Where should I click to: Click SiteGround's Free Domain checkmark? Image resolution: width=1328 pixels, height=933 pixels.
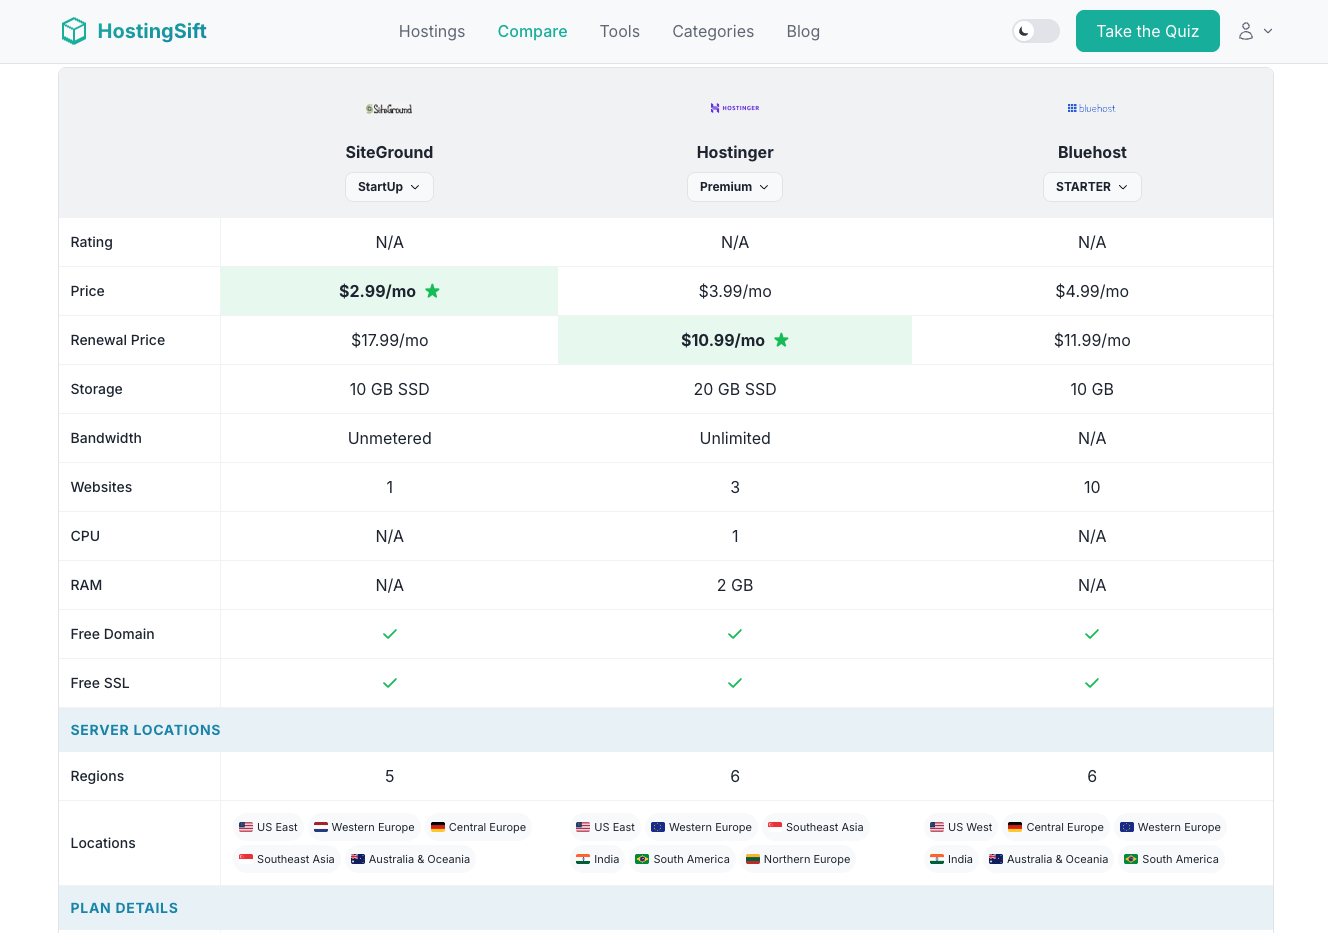pyautogui.click(x=390, y=634)
